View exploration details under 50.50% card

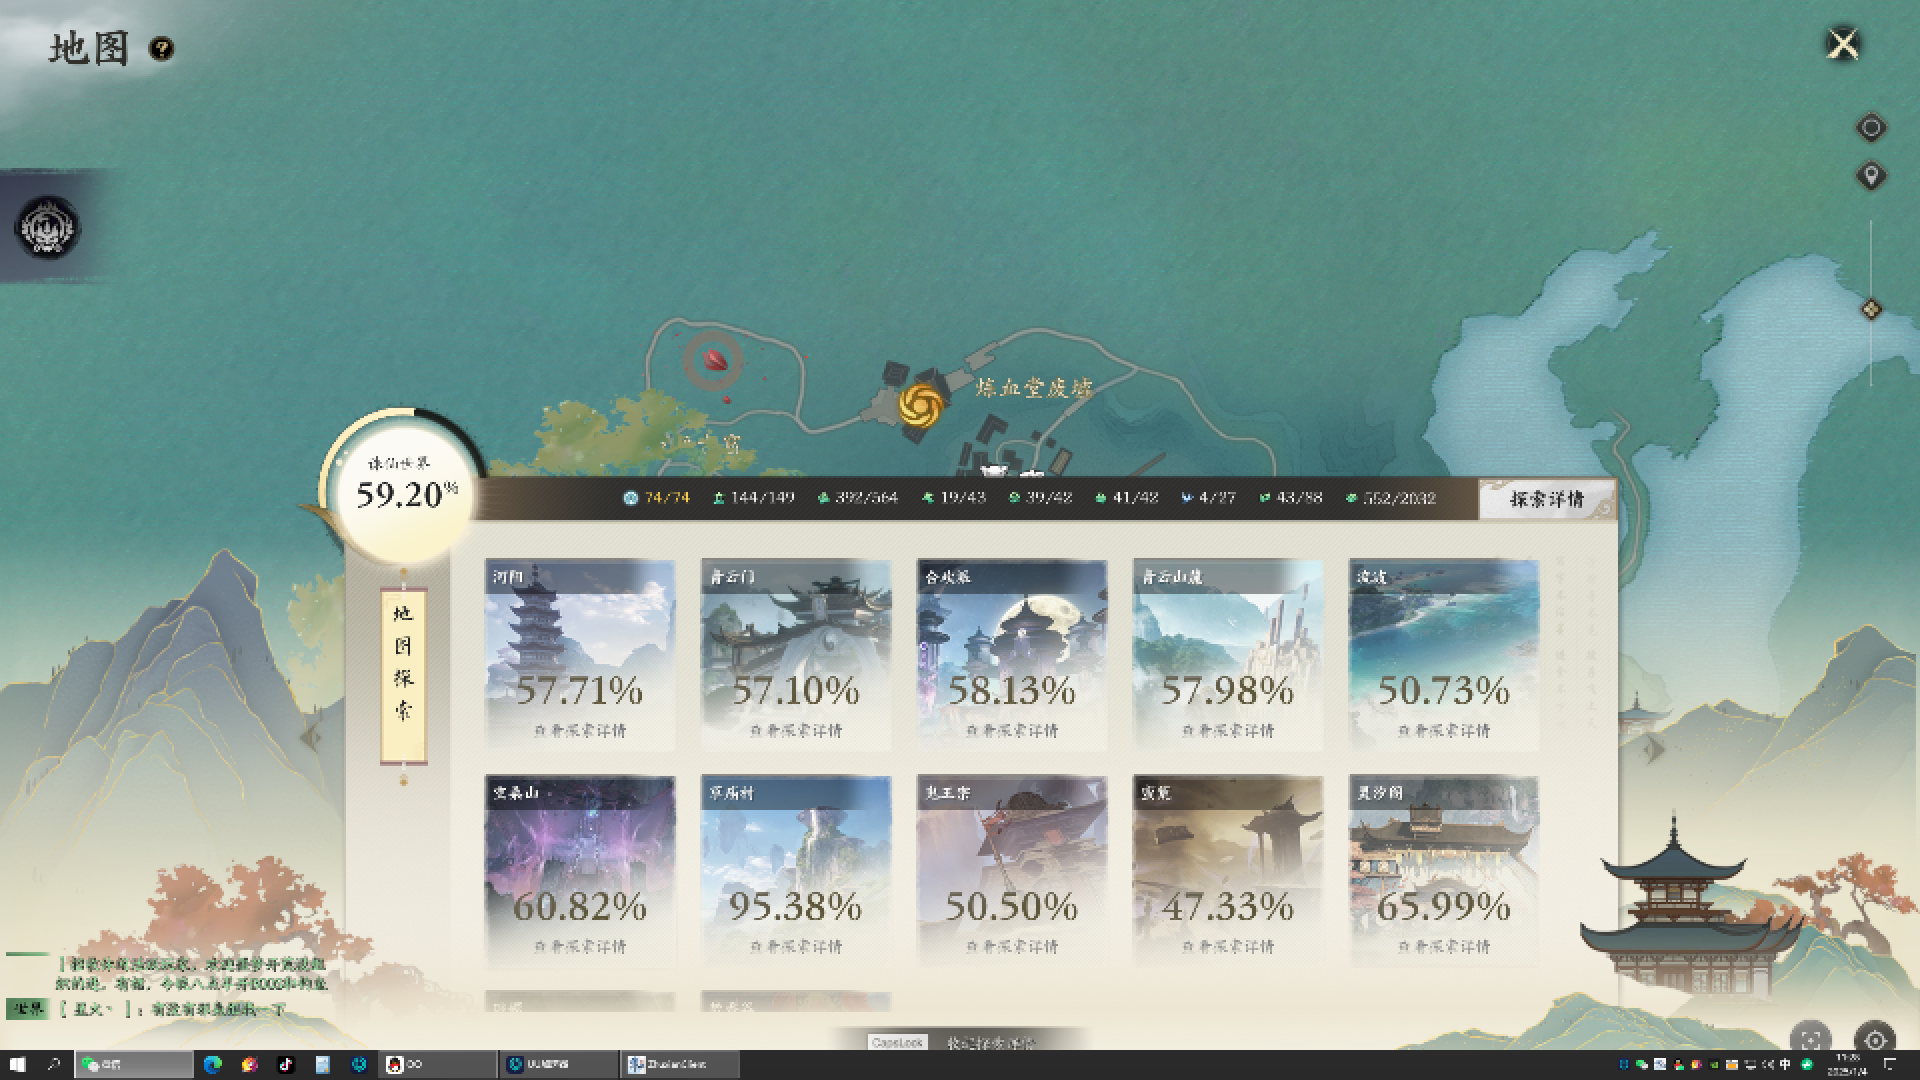pos(1012,946)
